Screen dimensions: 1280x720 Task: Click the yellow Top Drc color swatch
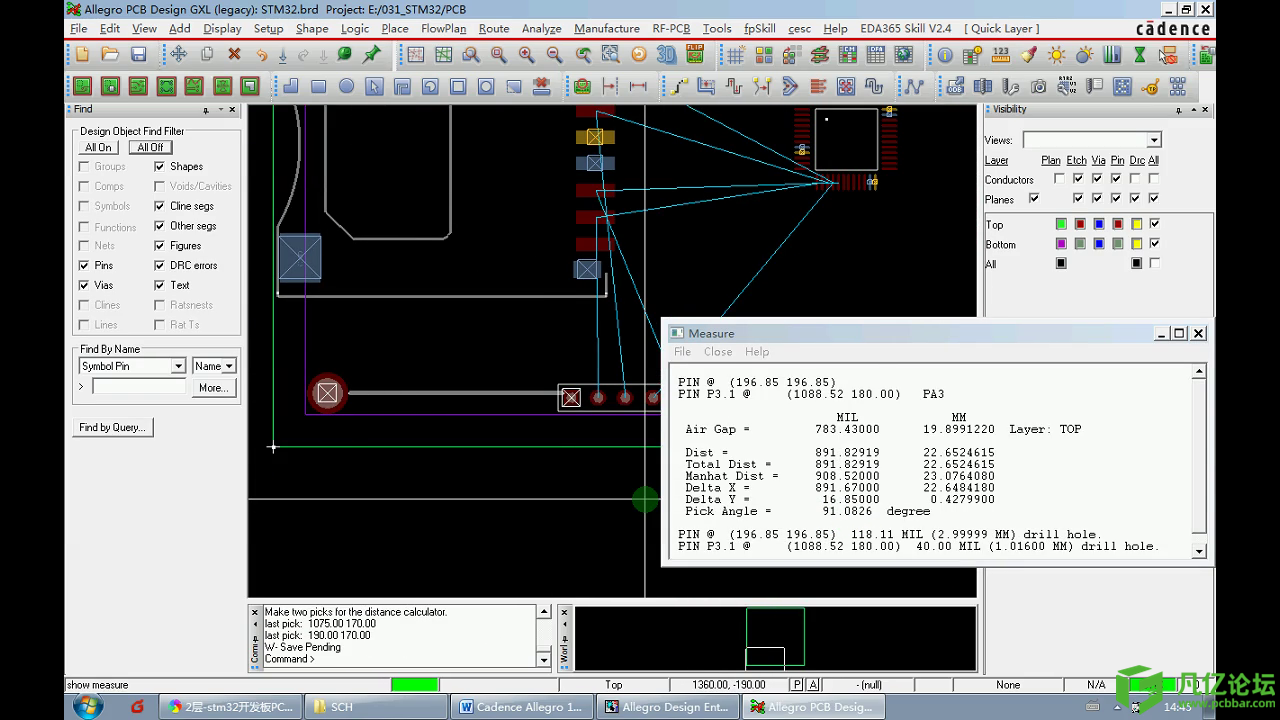tap(1136, 223)
